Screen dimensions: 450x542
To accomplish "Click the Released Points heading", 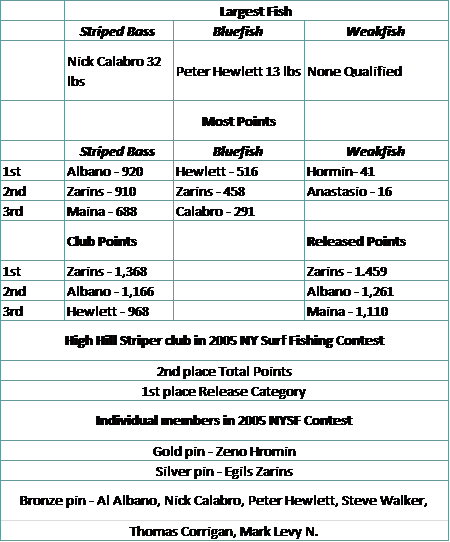I will (376, 241).
